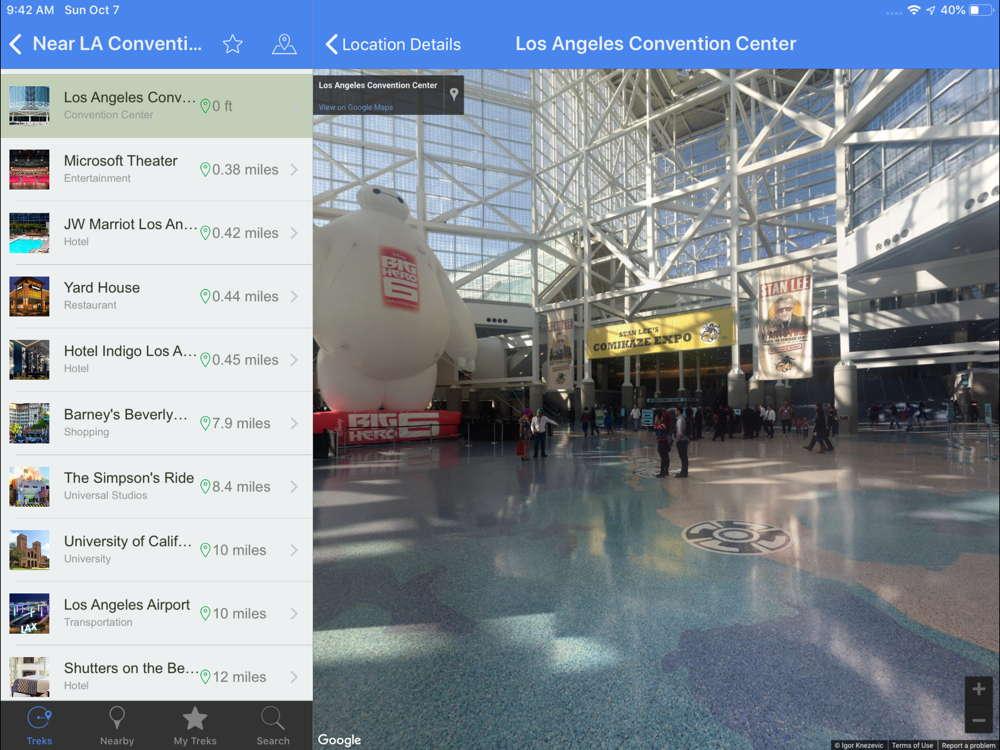Open The Simpson's Ride chevron
Viewport: 1000px width, 750px height.
[x=294, y=487]
